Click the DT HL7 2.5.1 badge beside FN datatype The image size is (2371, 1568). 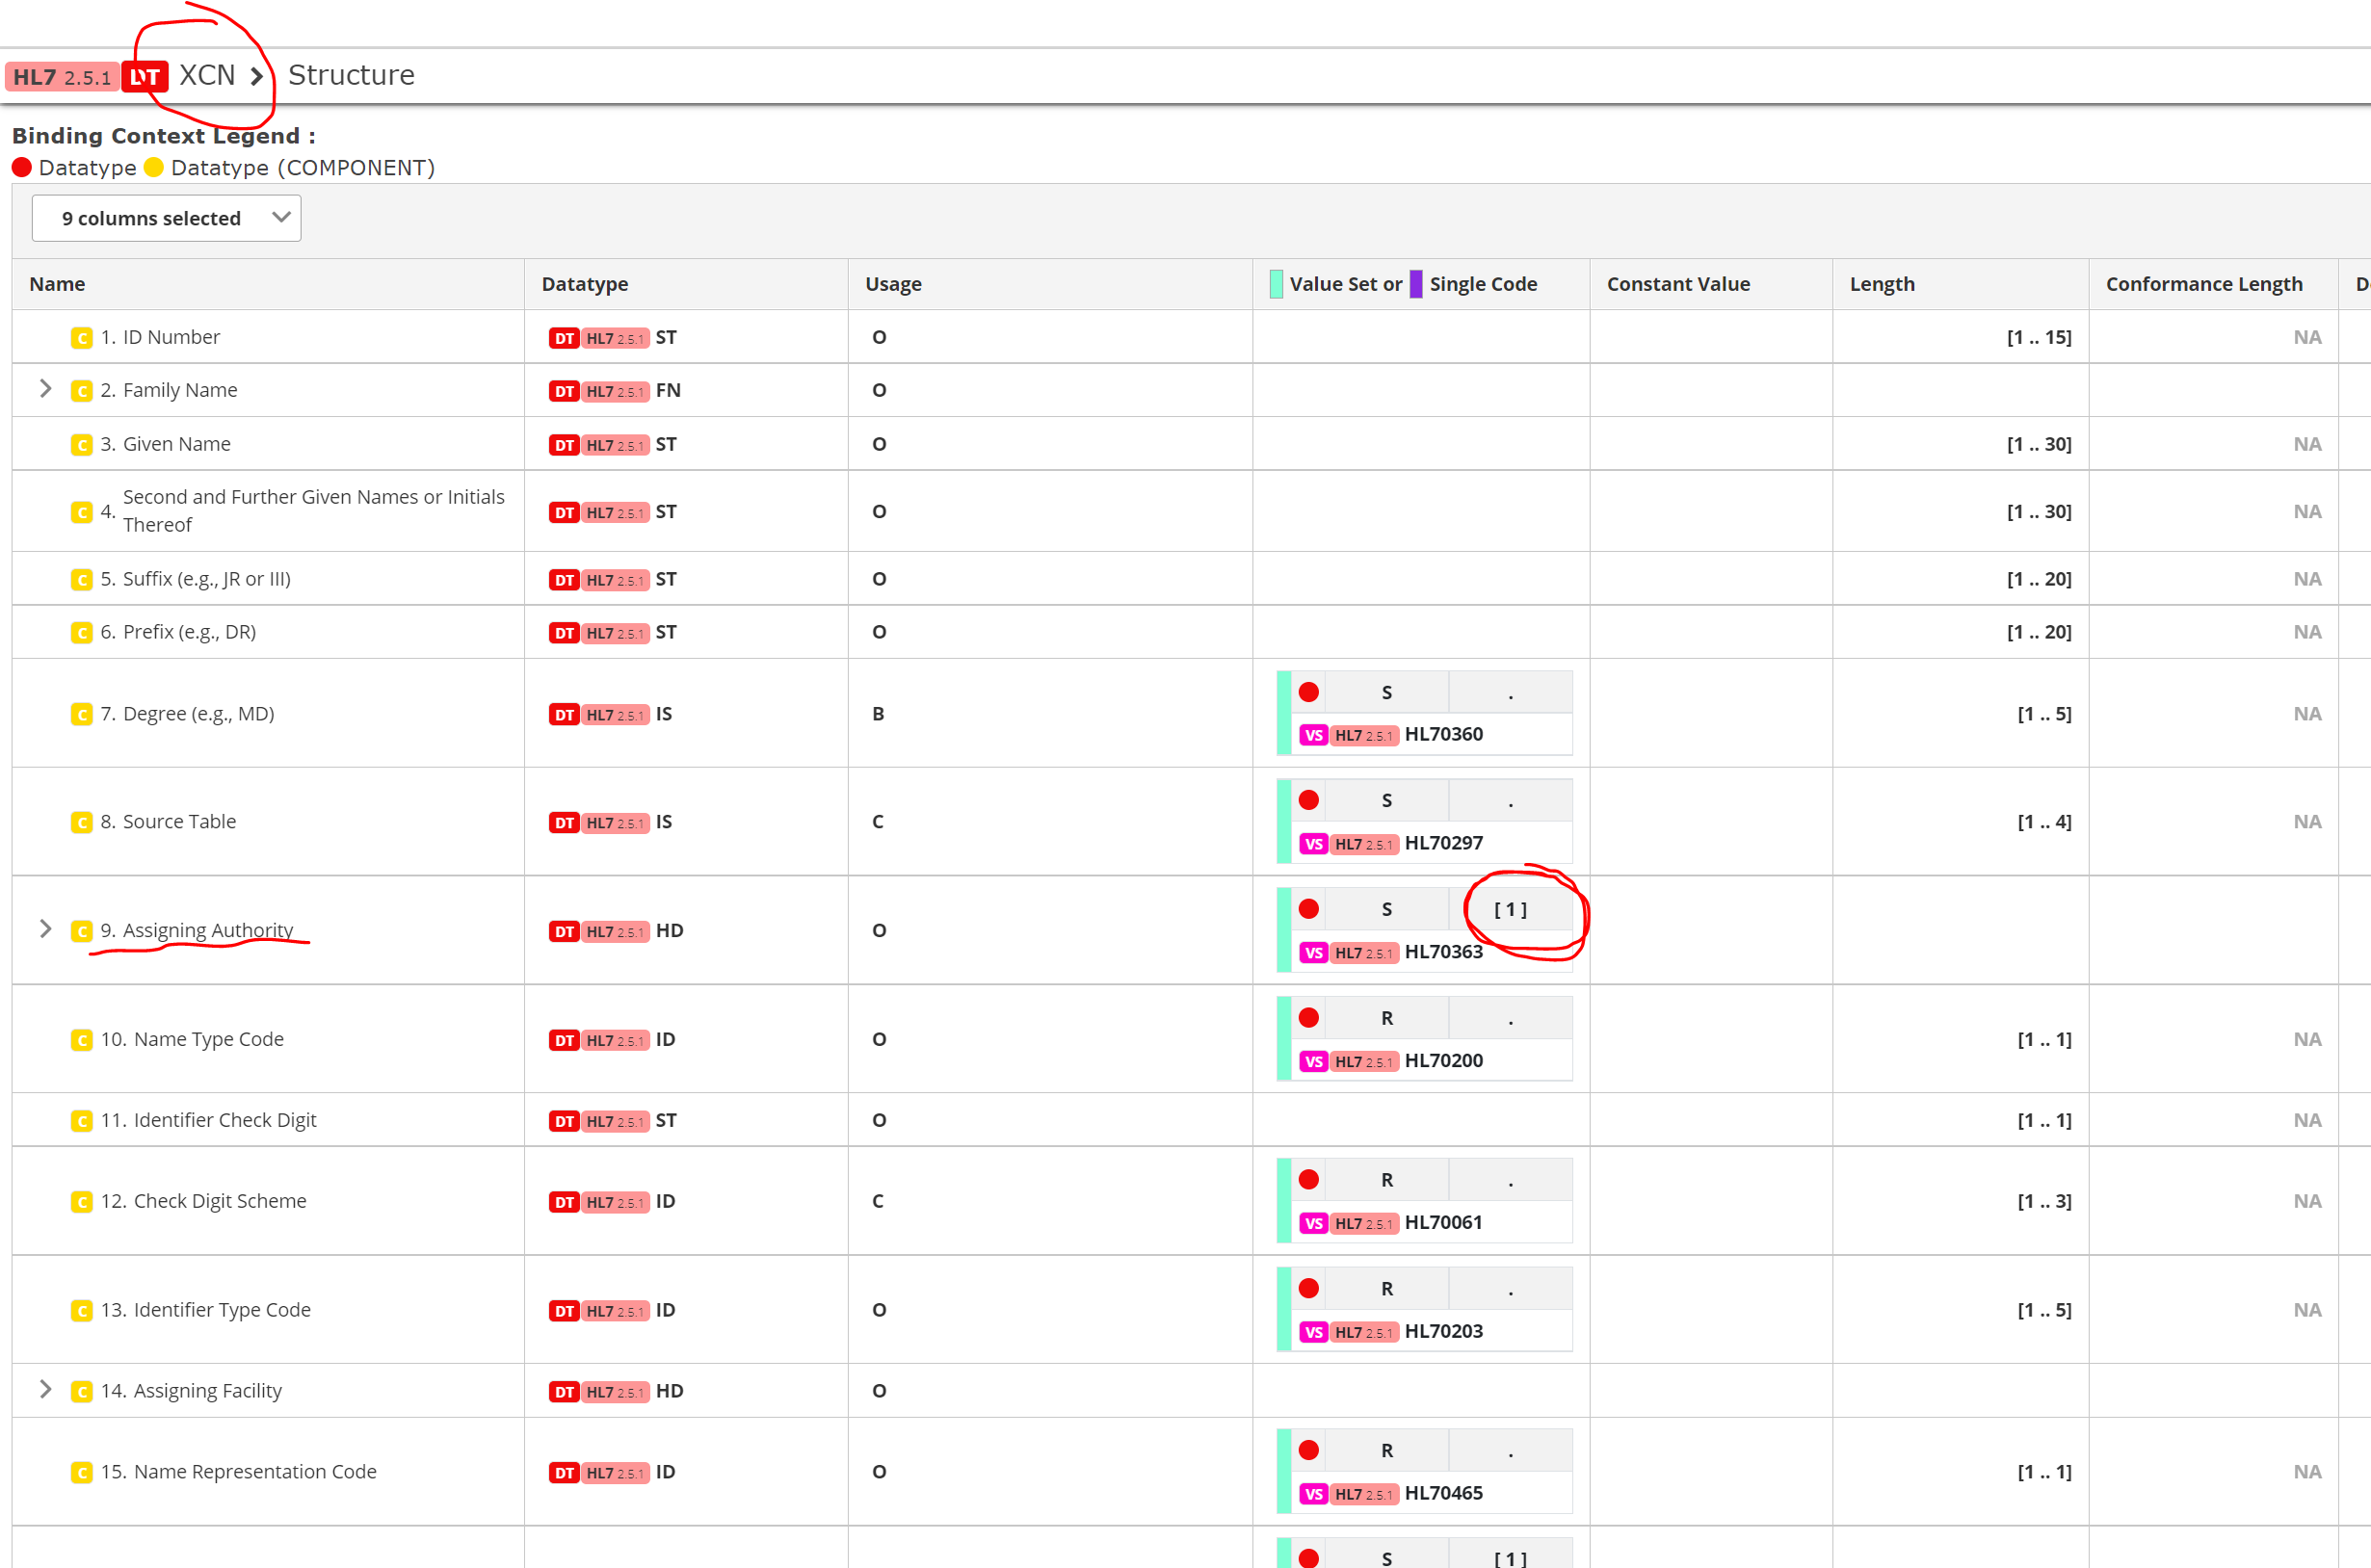[598, 391]
